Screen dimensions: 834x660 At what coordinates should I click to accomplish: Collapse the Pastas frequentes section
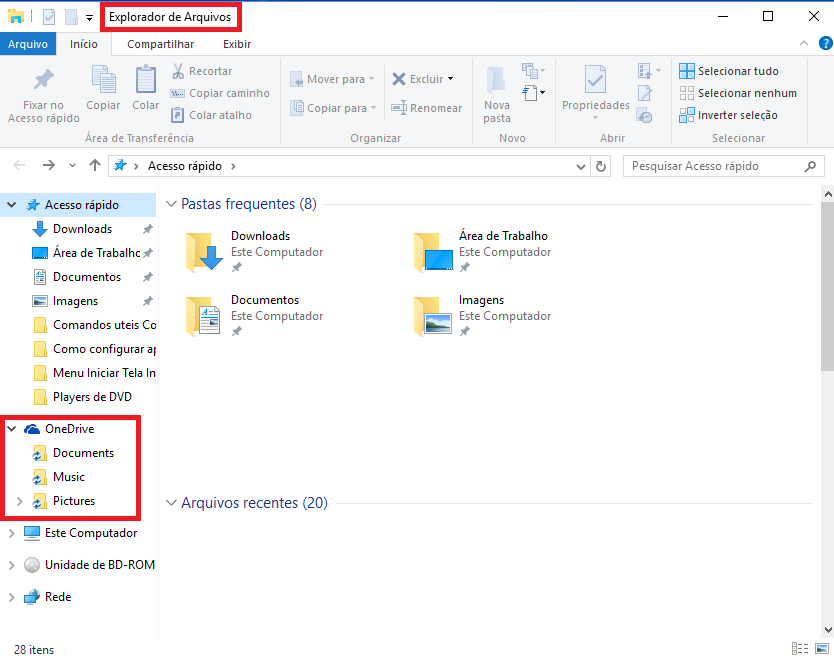(x=169, y=204)
